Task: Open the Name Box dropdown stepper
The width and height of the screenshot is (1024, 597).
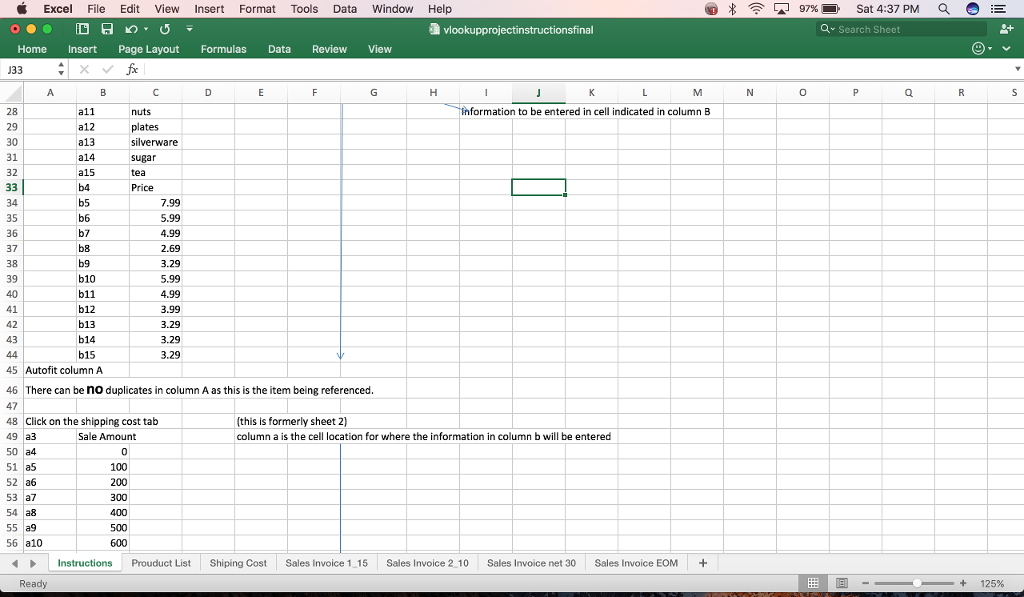Action: pos(61,69)
